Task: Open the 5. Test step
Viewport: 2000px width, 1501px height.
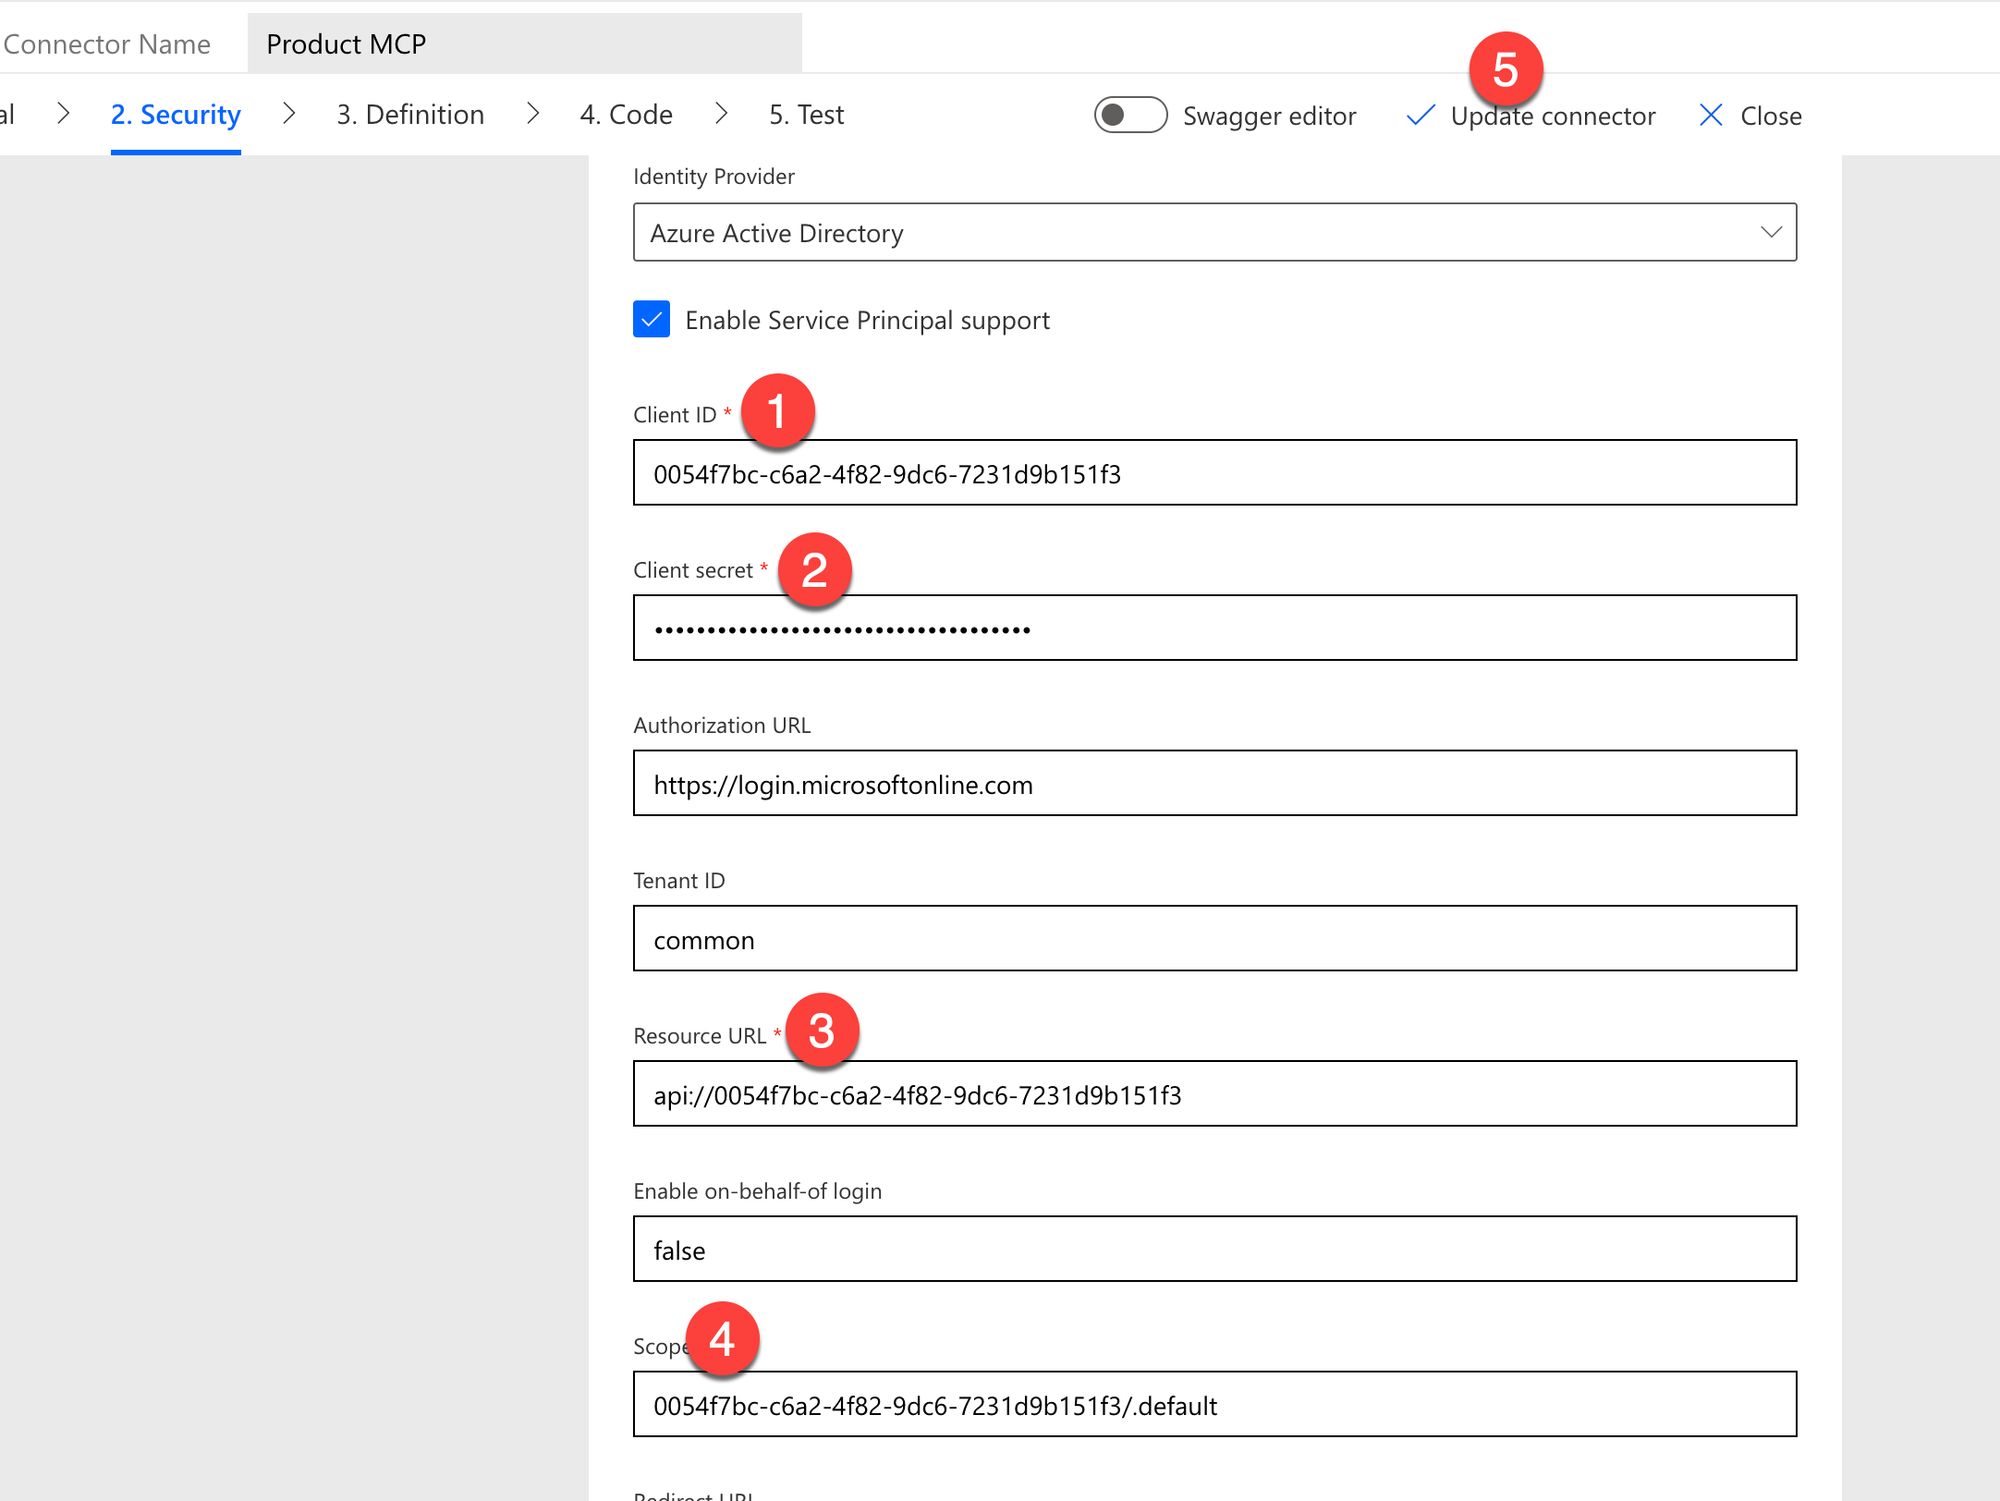Action: (806, 115)
